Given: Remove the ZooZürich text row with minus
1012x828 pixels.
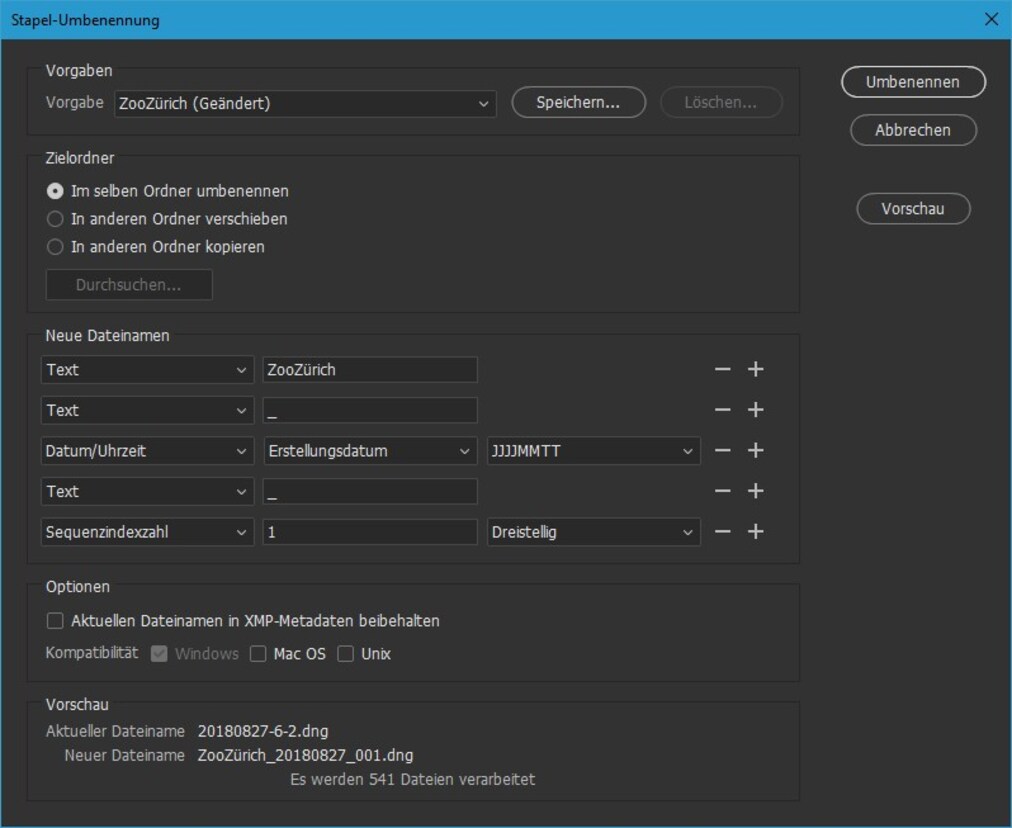Looking at the screenshot, I should click(x=722, y=370).
